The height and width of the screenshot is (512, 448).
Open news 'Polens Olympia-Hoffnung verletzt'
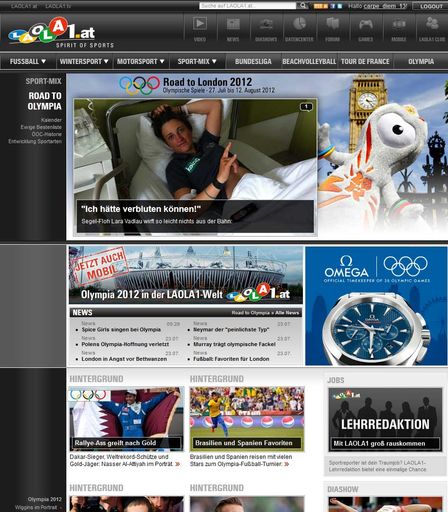125,344
